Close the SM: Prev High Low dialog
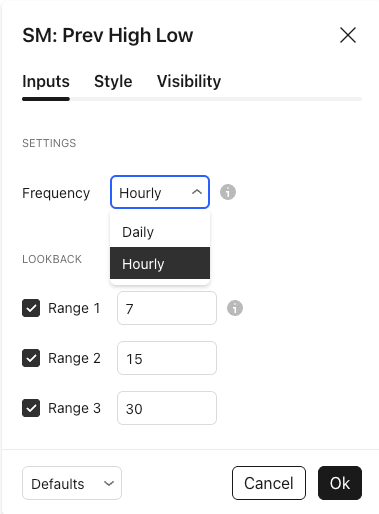The height and width of the screenshot is (514, 379). [x=348, y=35]
